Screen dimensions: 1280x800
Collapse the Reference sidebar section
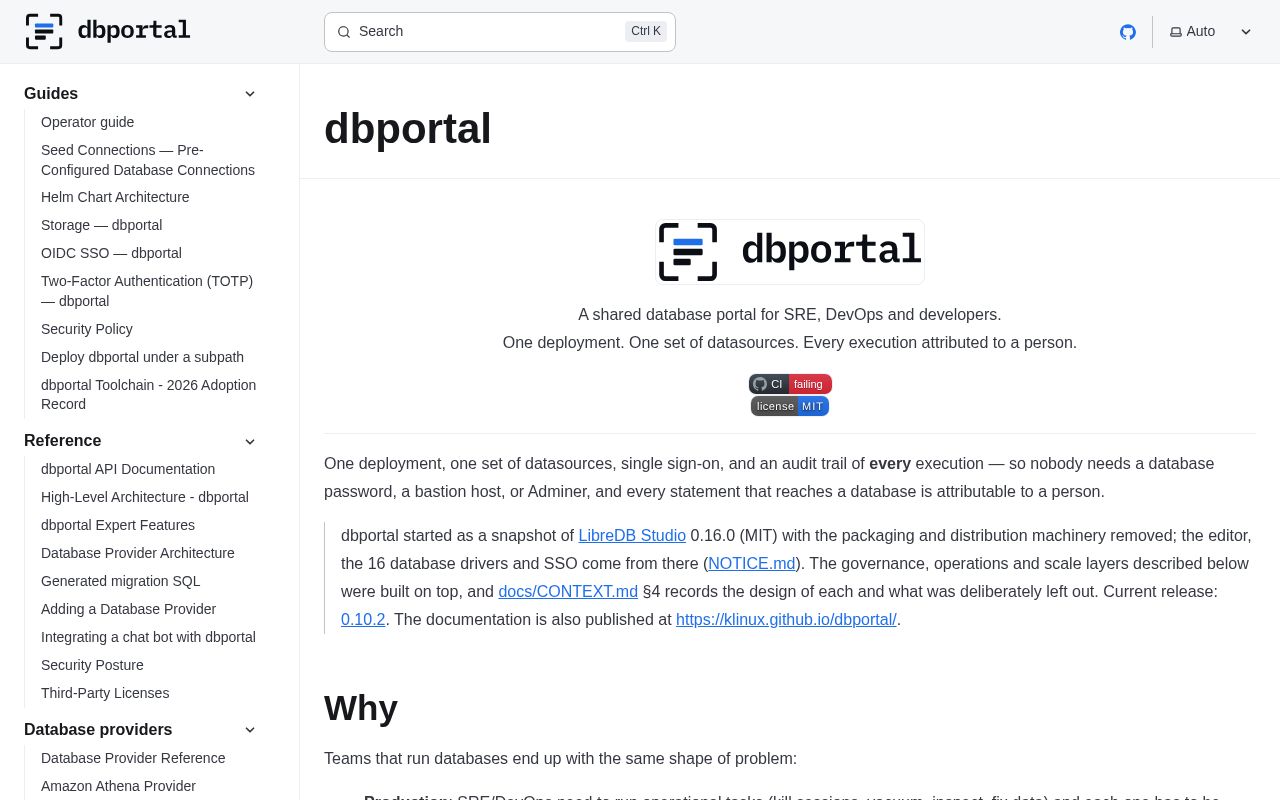click(250, 441)
